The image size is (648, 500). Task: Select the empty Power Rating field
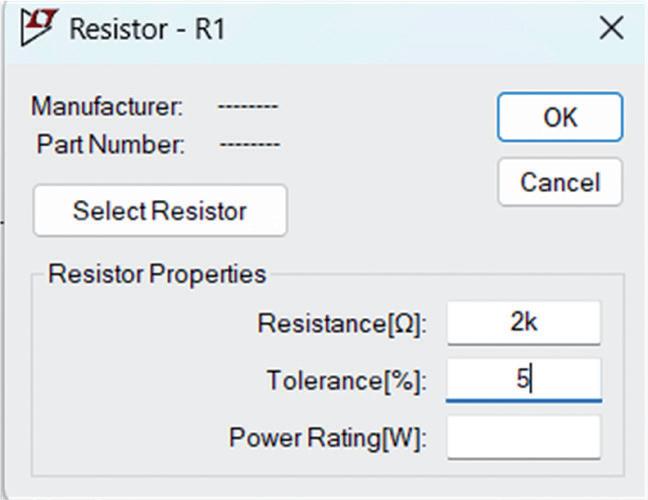point(523,437)
